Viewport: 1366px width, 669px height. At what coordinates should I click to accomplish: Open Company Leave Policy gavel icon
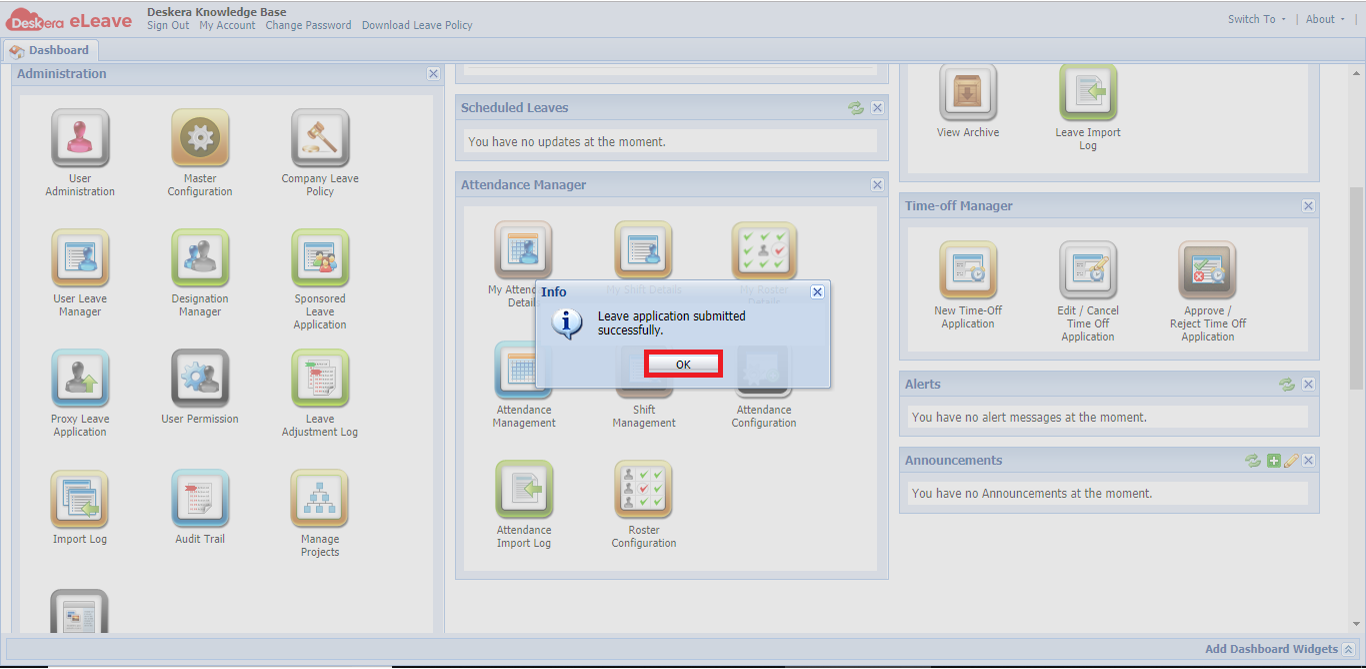320,138
